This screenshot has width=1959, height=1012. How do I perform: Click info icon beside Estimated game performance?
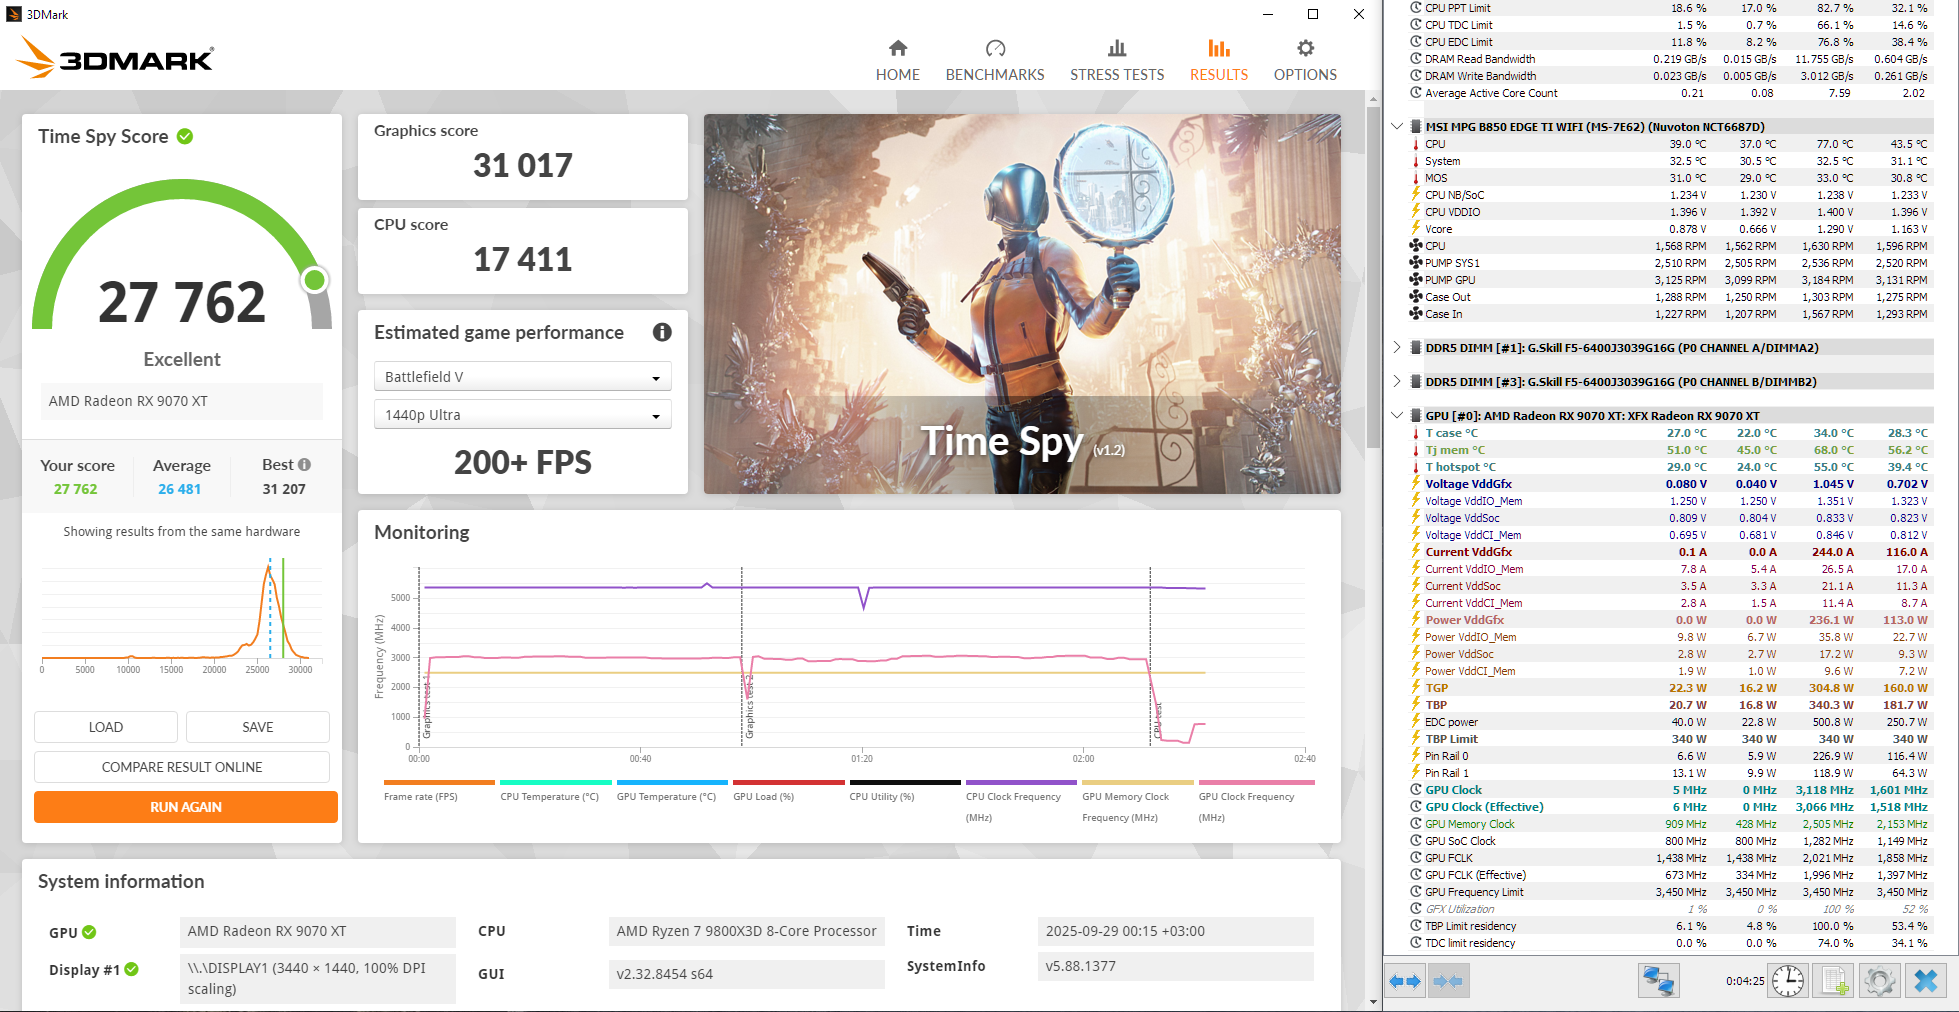(x=662, y=332)
